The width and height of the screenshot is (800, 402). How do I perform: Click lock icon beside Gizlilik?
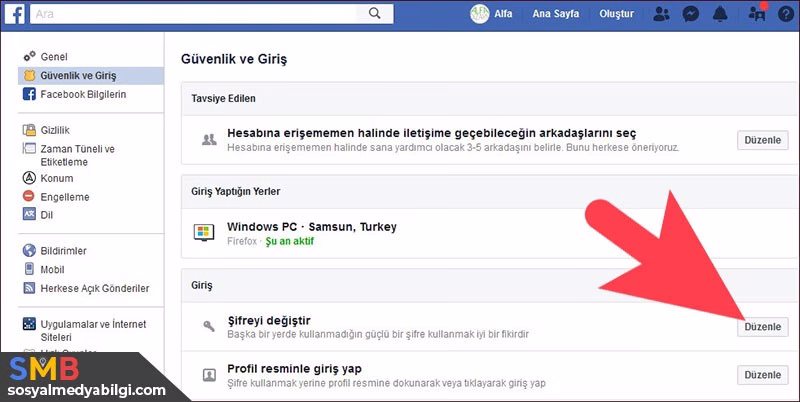pyautogui.click(x=30, y=130)
